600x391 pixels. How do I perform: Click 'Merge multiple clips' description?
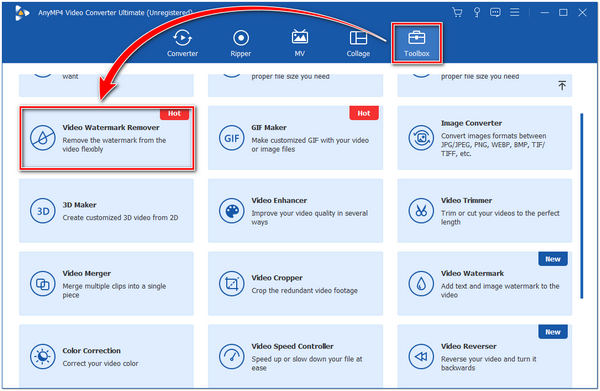tap(114, 290)
